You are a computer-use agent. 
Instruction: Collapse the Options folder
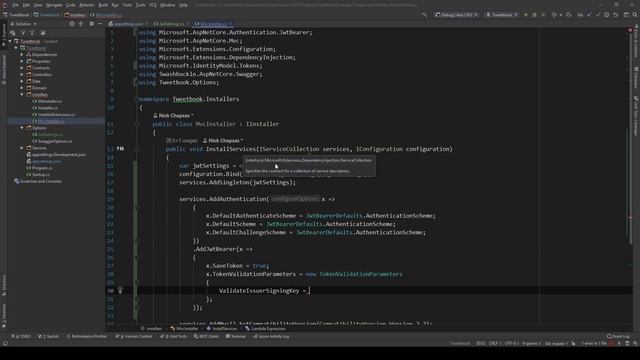[22, 128]
